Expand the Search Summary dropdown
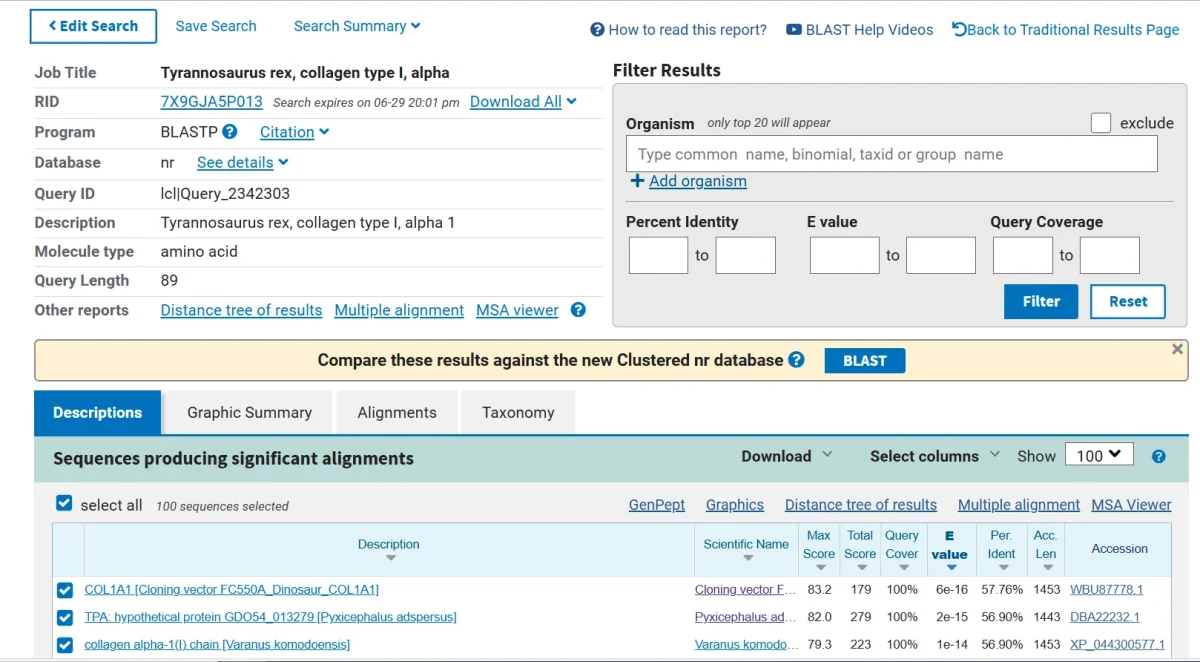The height and width of the screenshot is (662, 1200). click(357, 26)
